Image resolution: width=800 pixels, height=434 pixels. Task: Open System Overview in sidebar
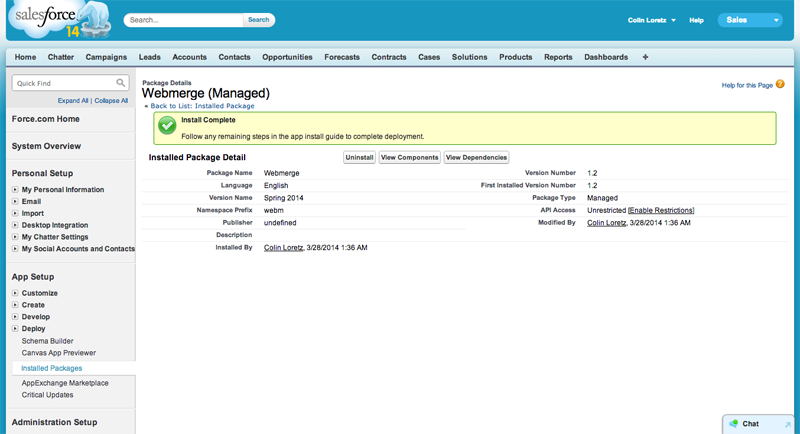point(46,146)
